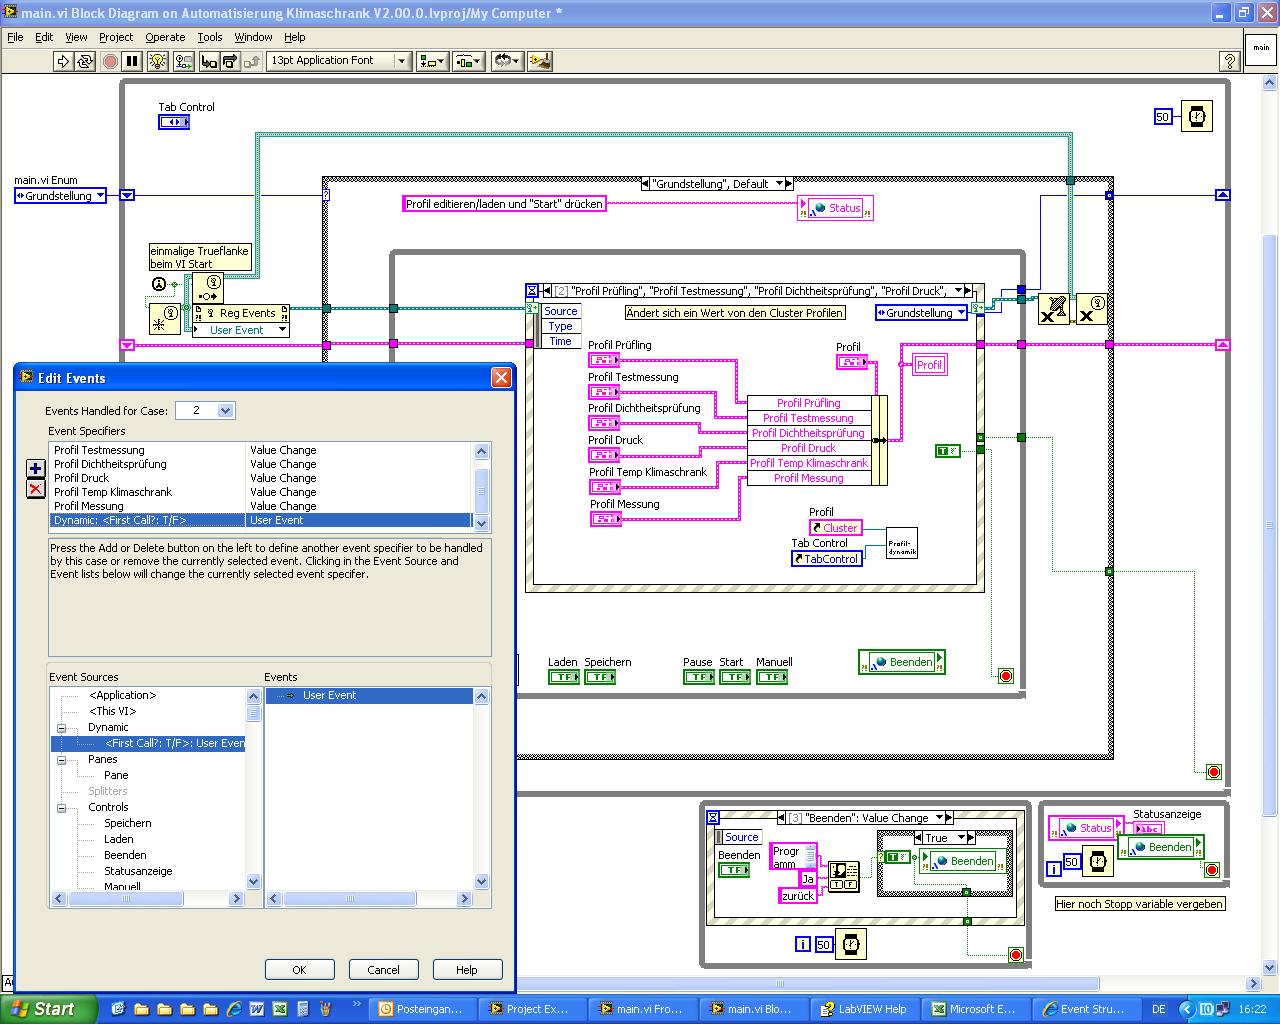Toggle Retain Wire Values toolbar button
1280x1024 pixels.
[183, 61]
